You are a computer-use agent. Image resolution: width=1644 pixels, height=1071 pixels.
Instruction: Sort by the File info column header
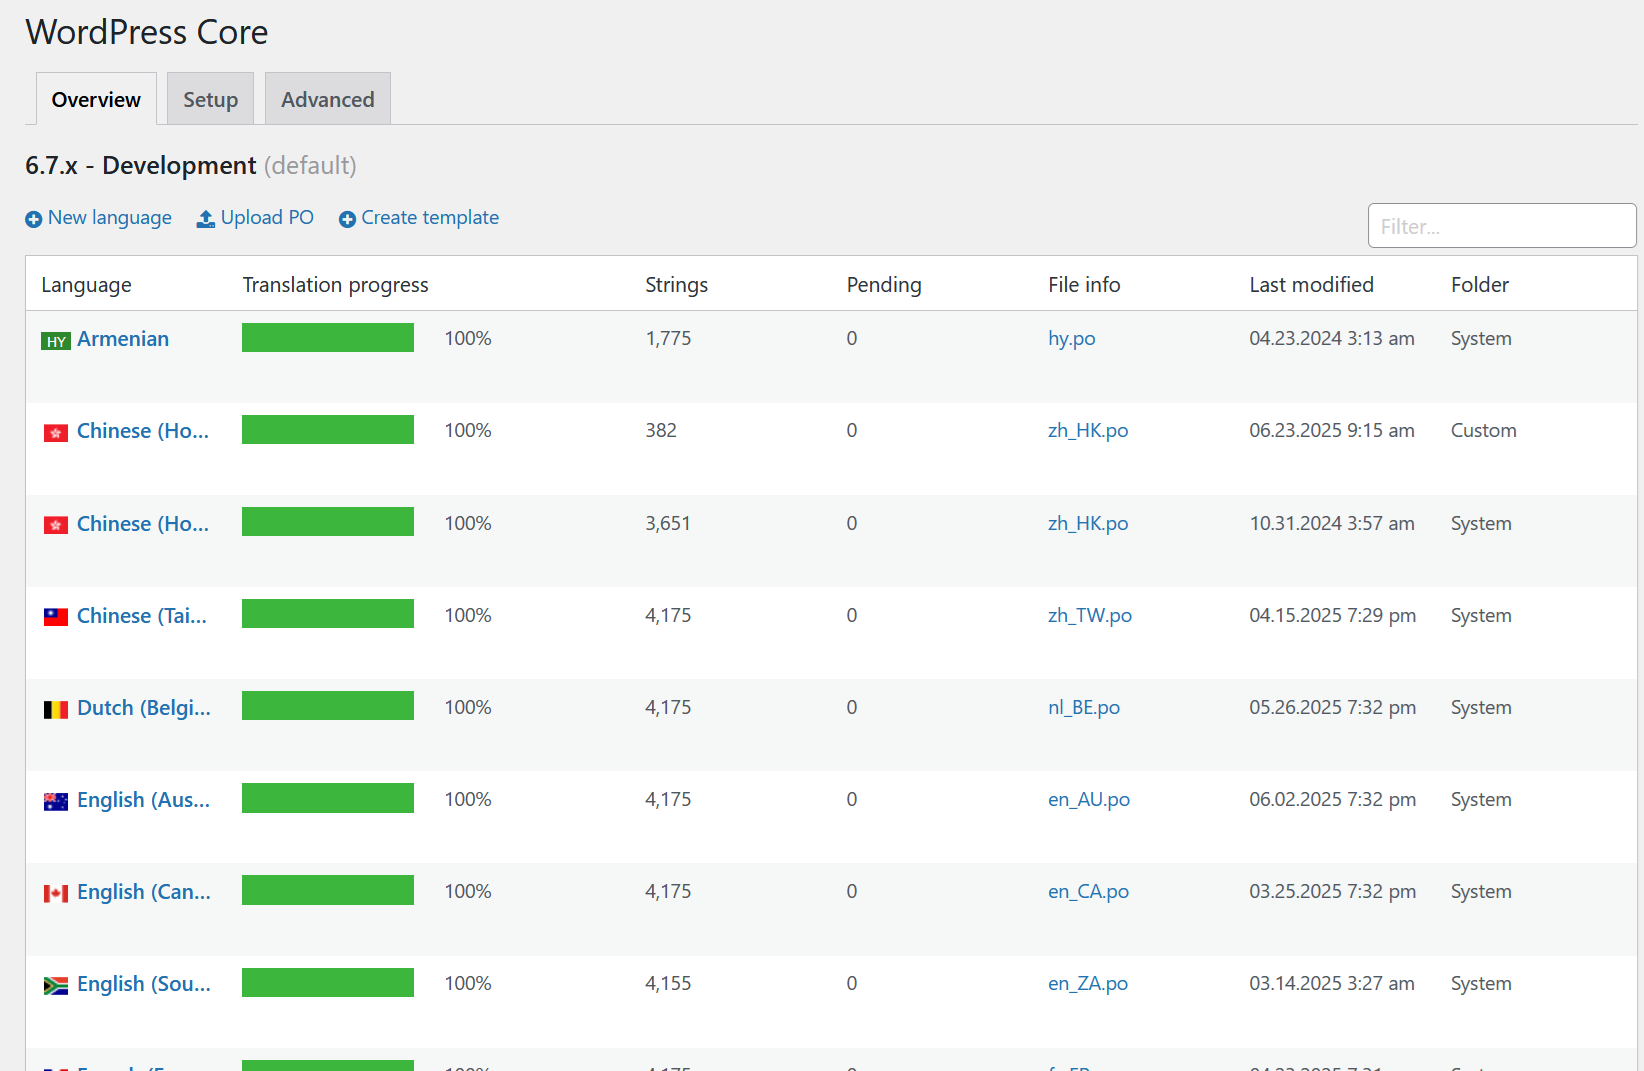[1084, 285]
